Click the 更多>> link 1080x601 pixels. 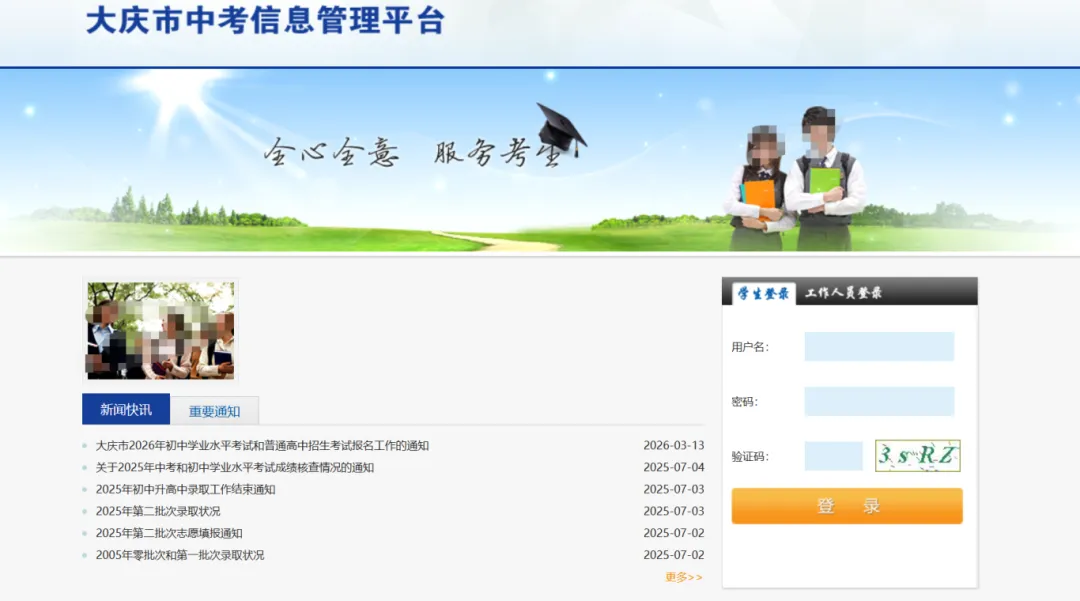(683, 577)
